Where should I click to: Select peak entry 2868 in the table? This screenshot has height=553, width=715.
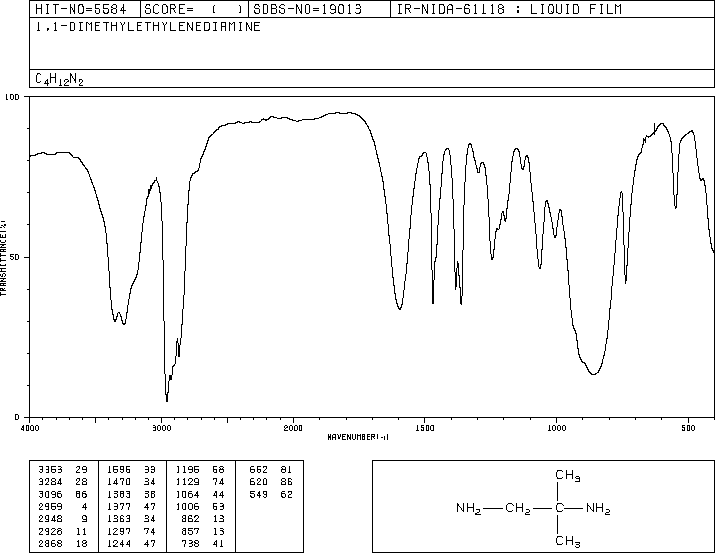63,543
